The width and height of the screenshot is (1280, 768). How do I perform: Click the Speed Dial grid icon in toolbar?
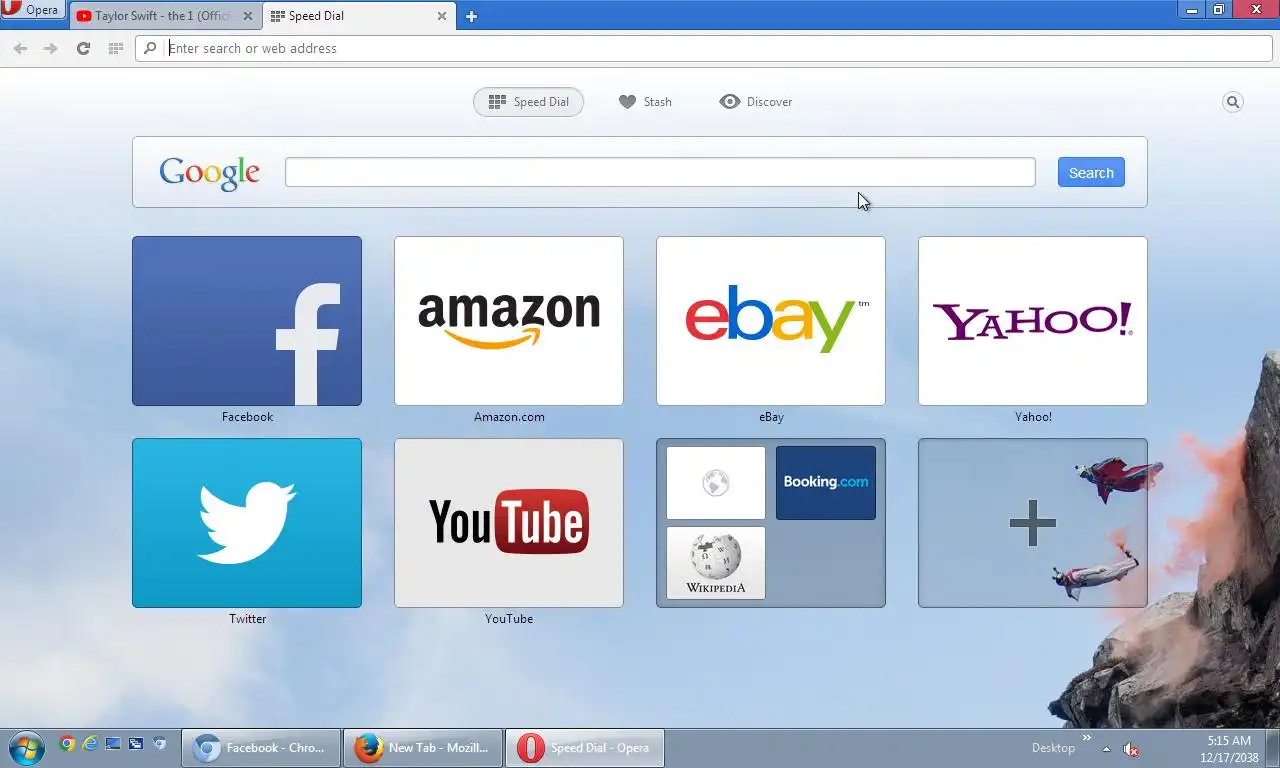point(115,48)
